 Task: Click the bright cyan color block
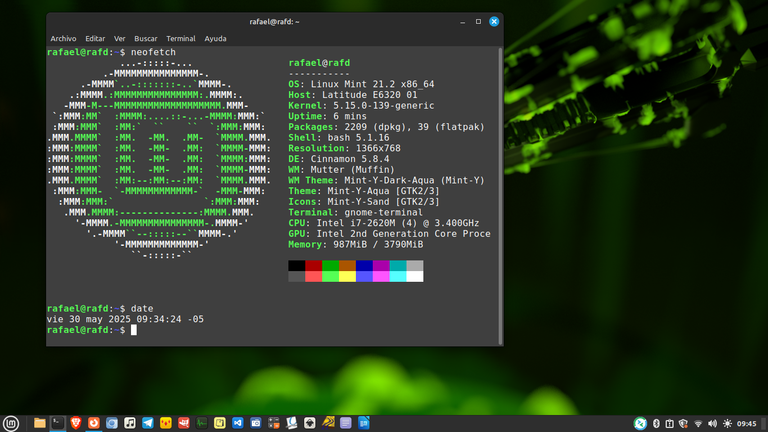point(398,276)
